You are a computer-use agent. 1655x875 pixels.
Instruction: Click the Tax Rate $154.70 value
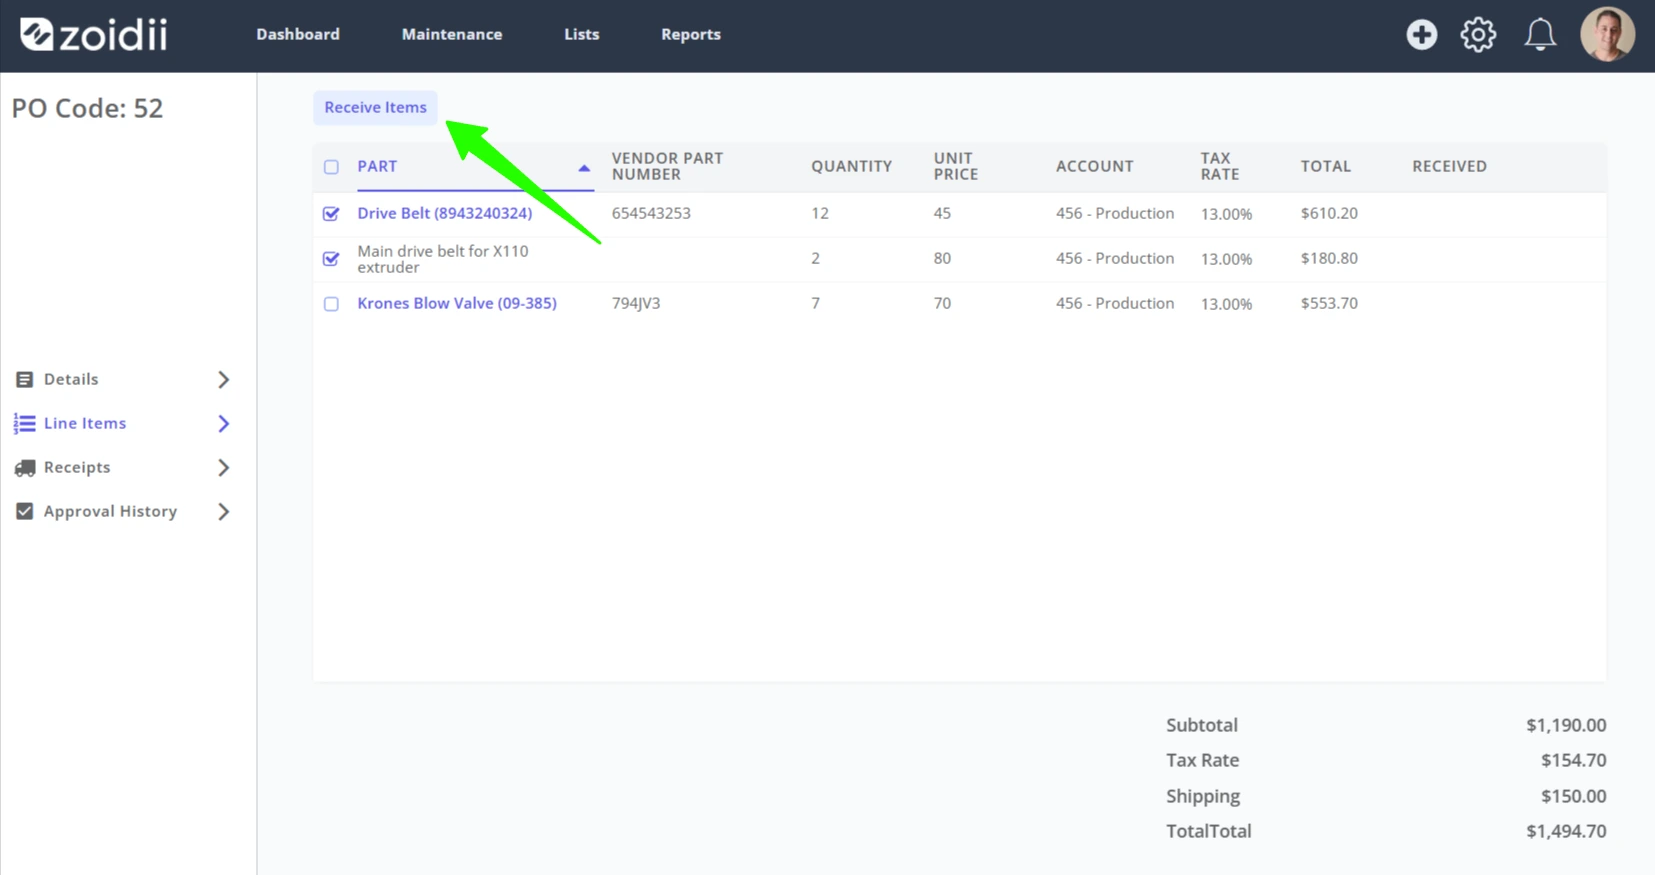tap(1573, 760)
